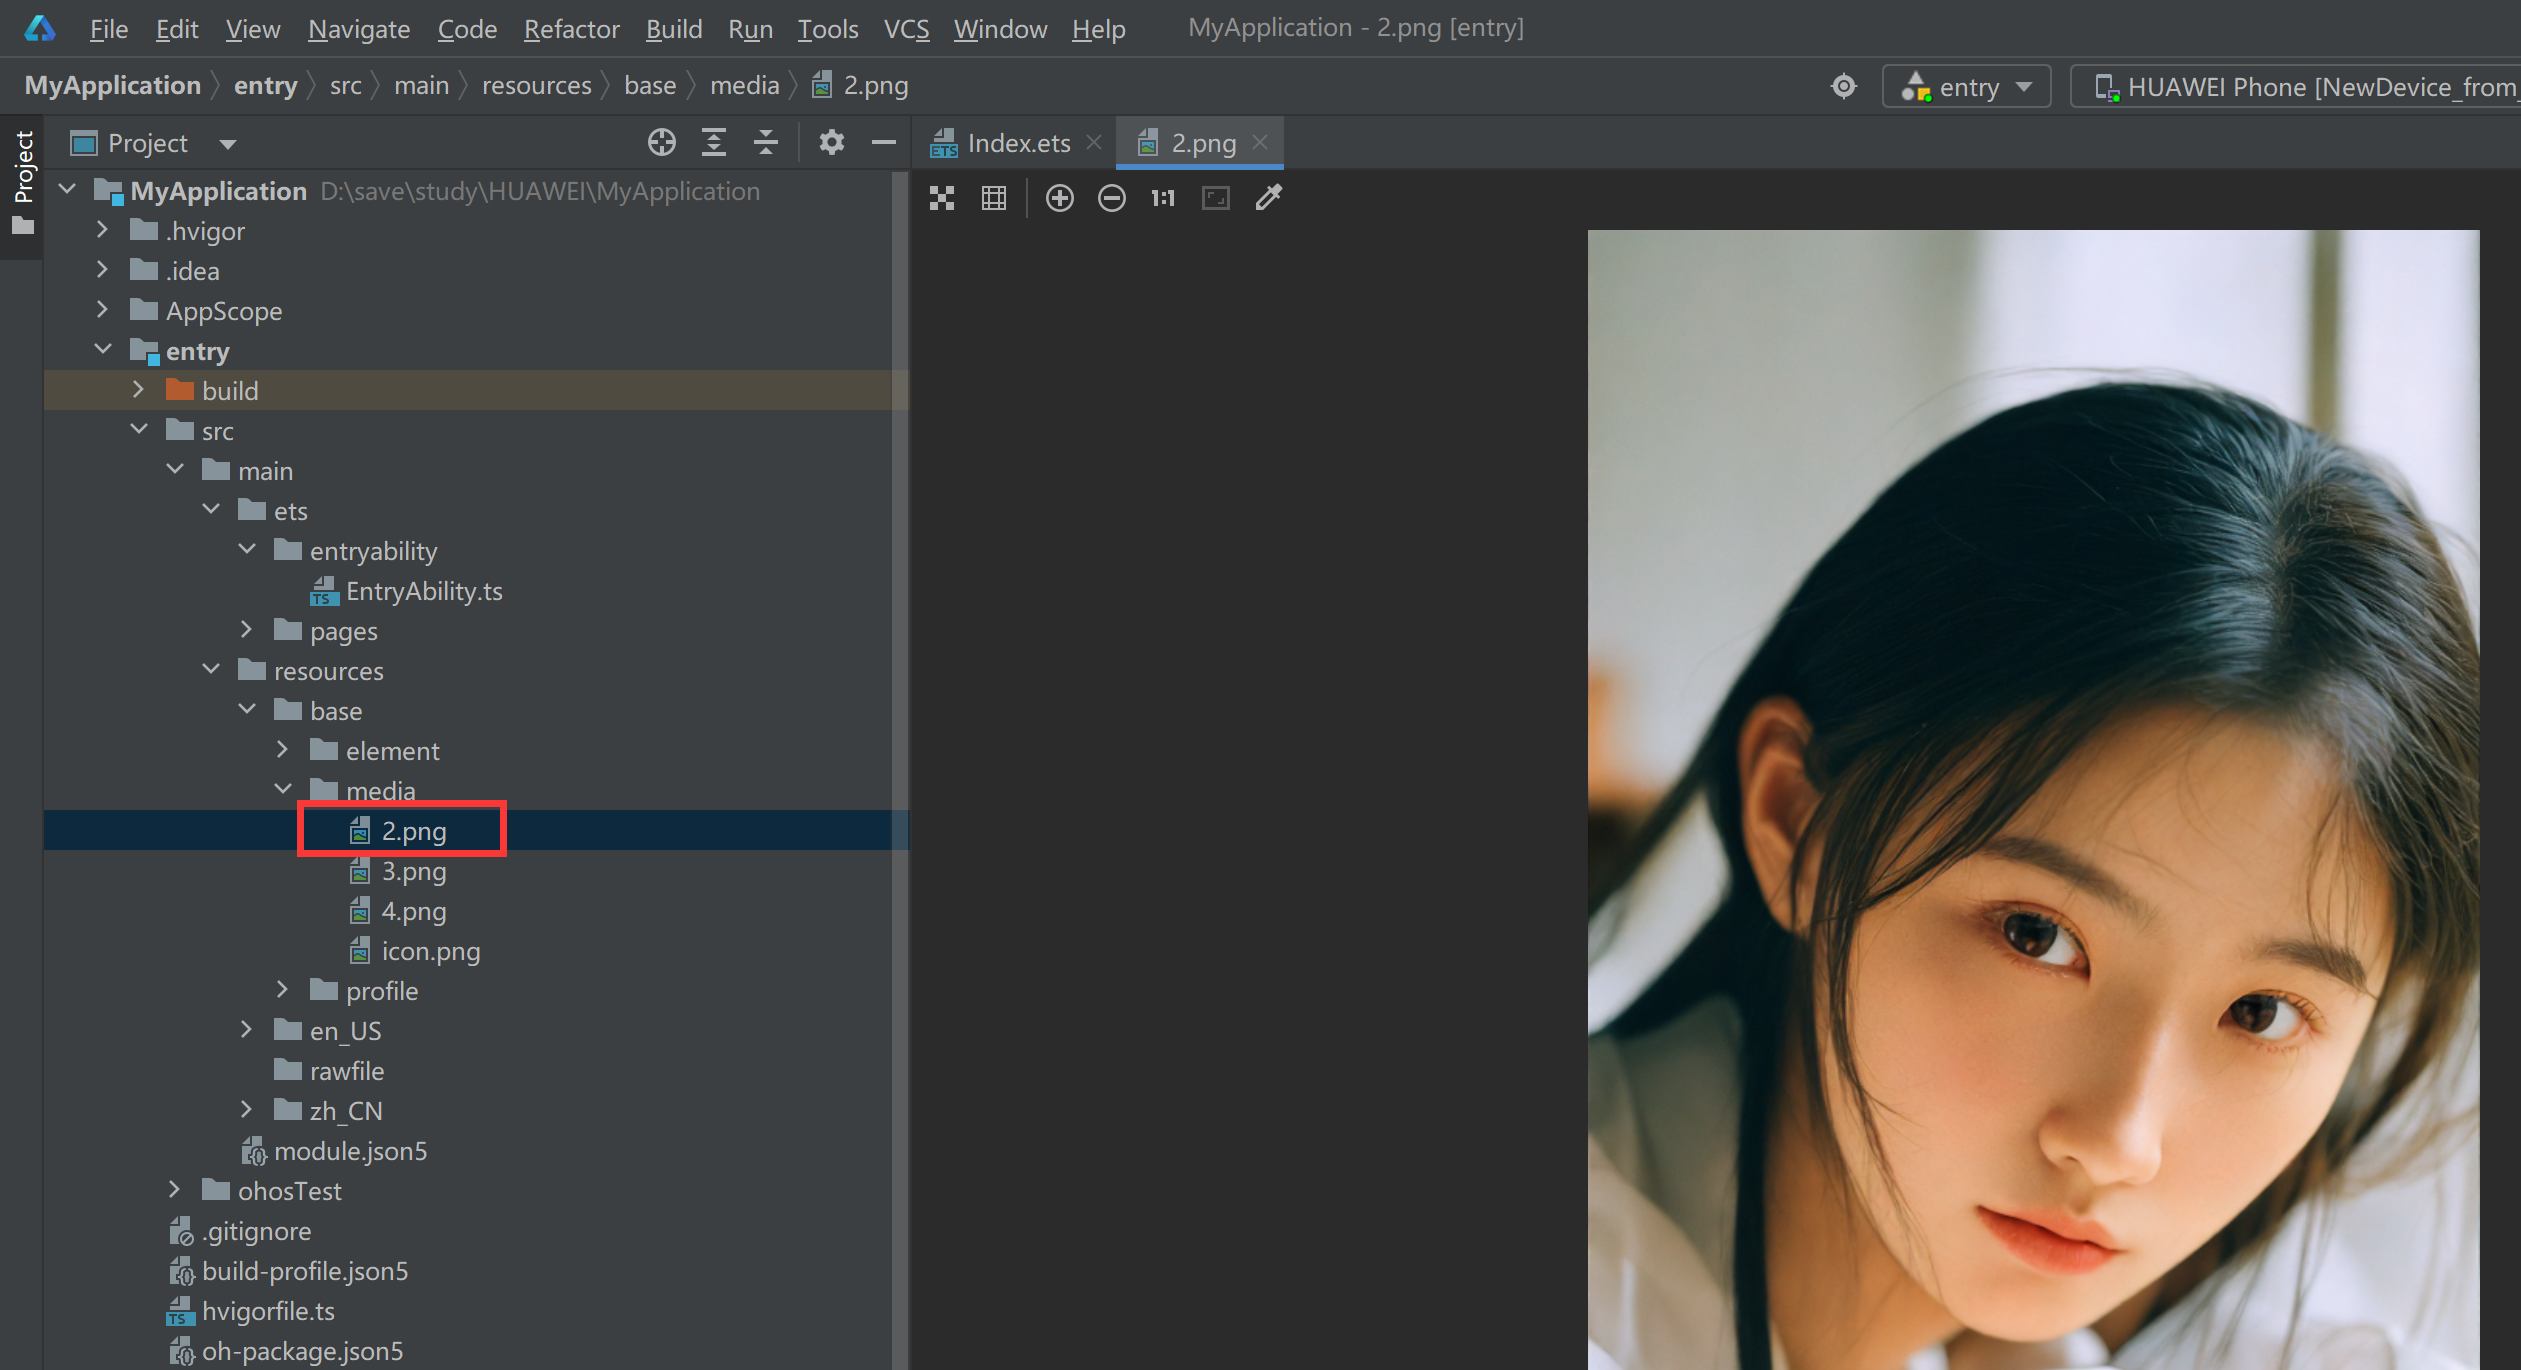Open Project panel settings gear
2521x1370 pixels.
[x=830, y=142]
